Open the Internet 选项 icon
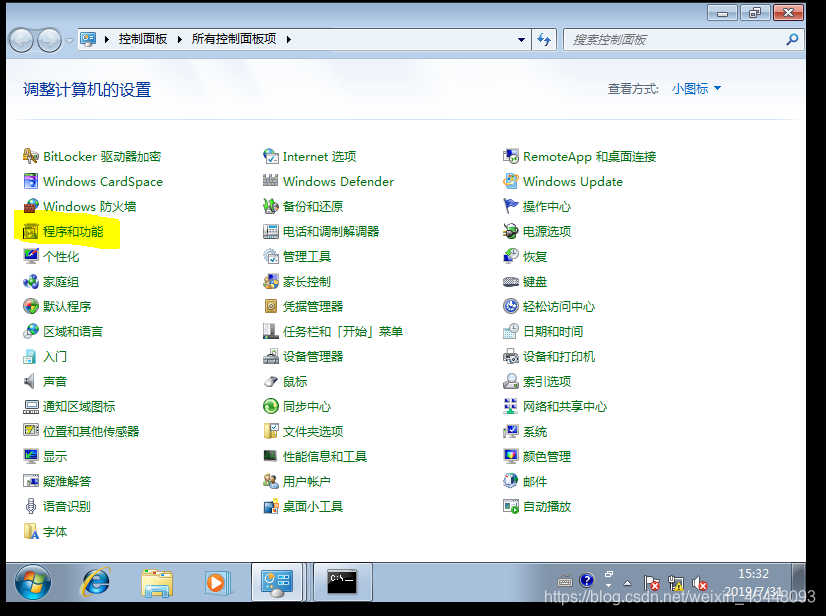 click(270, 156)
